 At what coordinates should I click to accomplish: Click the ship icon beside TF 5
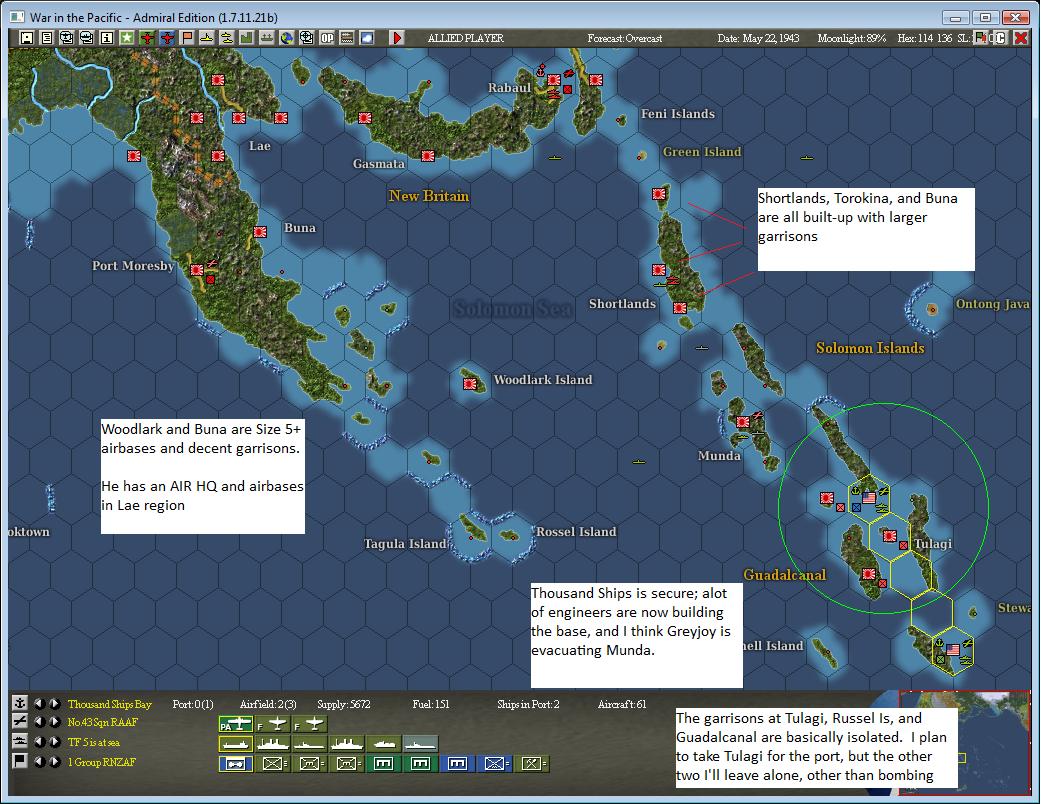click(x=20, y=742)
